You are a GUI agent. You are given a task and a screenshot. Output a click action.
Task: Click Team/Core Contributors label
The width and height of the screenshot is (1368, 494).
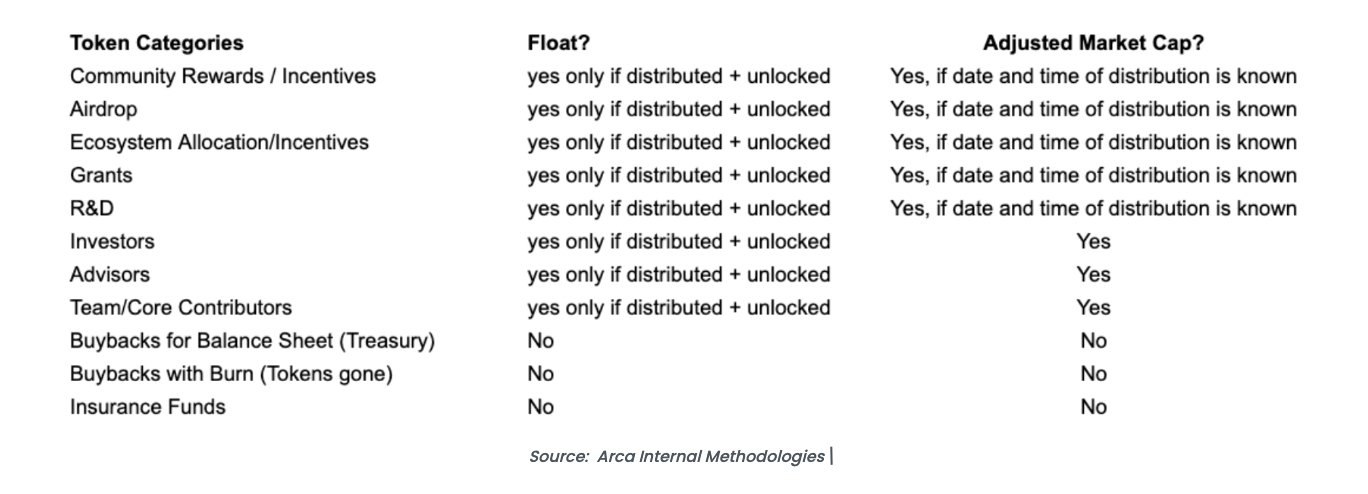pos(181,307)
